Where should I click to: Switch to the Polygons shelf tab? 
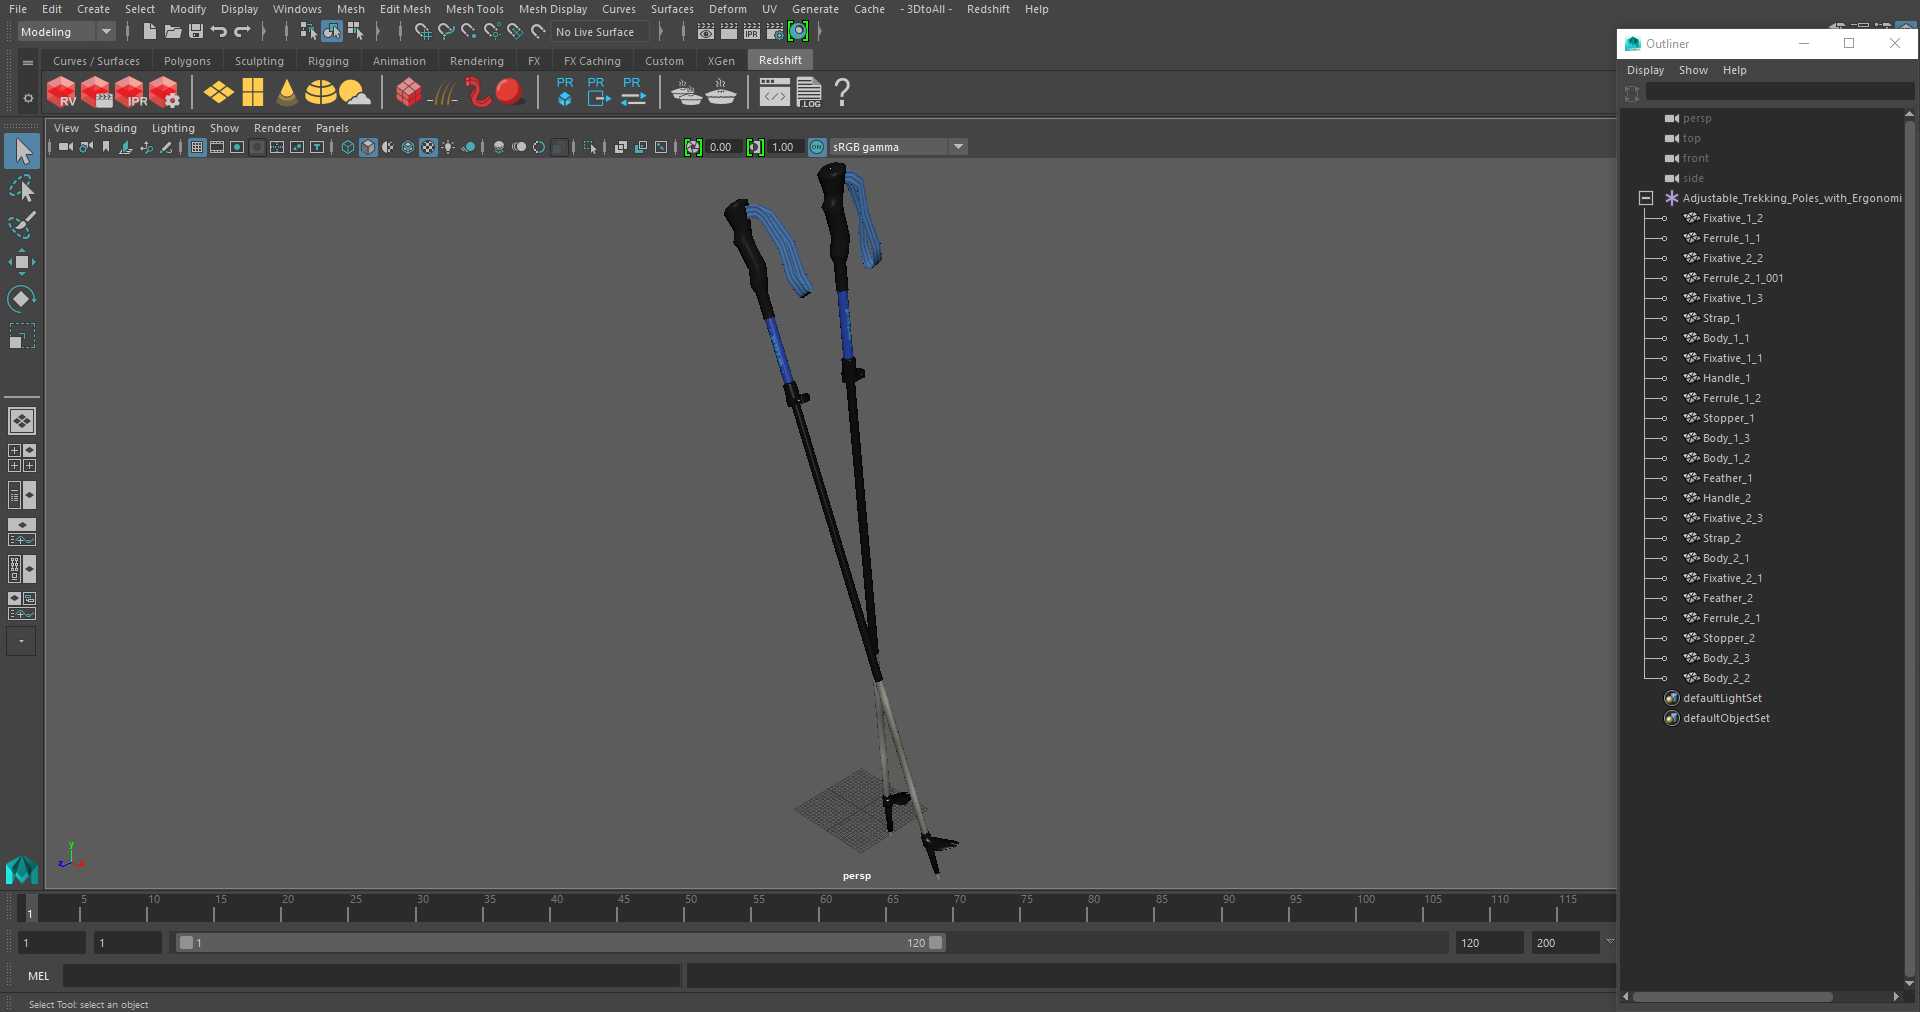[x=187, y=61]
